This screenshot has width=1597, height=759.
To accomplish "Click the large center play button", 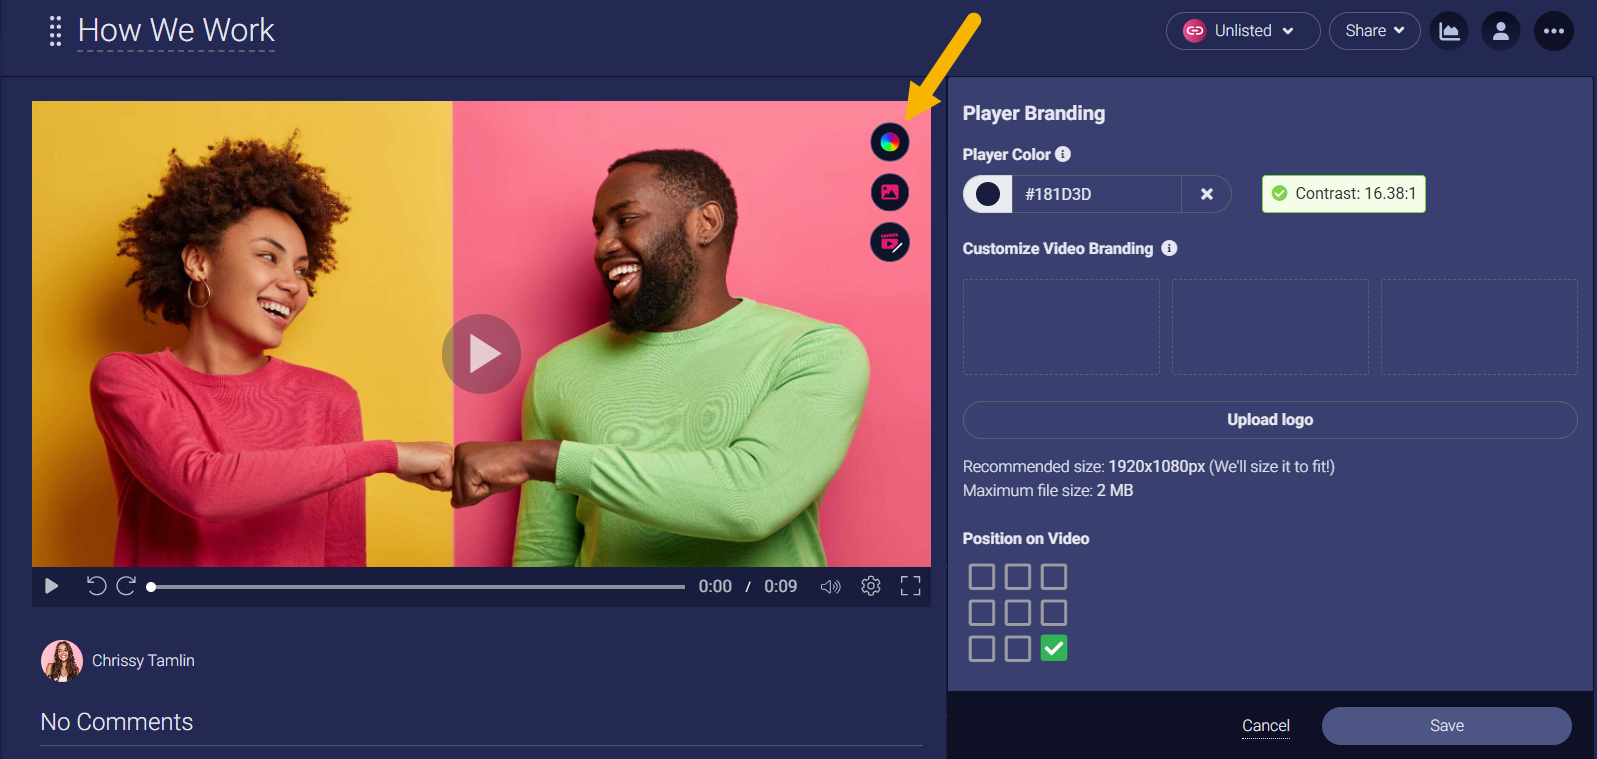I will pos(482,354).
